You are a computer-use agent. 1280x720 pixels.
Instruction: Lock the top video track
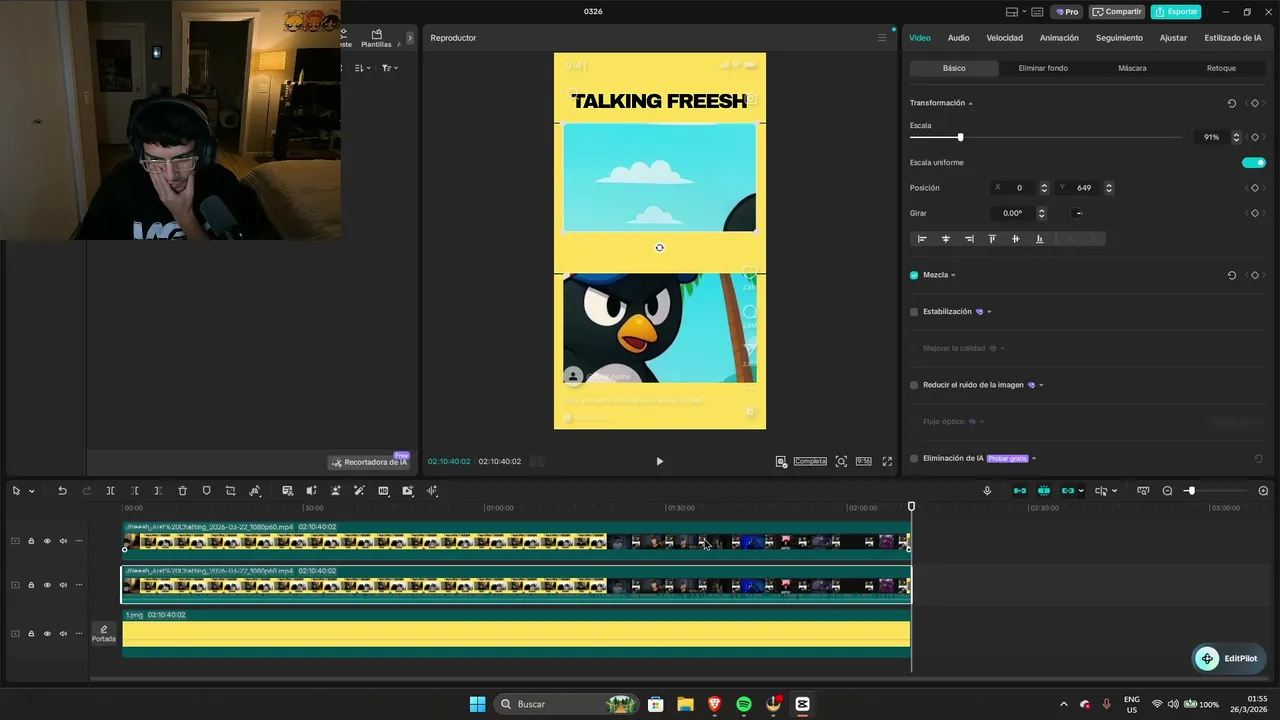coord(31,541)
